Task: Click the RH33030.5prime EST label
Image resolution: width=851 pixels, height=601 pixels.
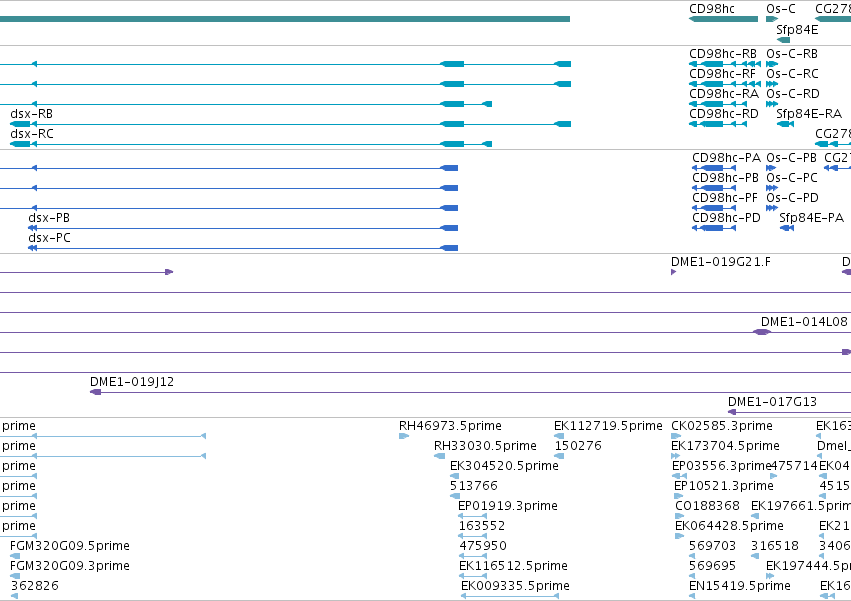Action: [x=485, y=446]
